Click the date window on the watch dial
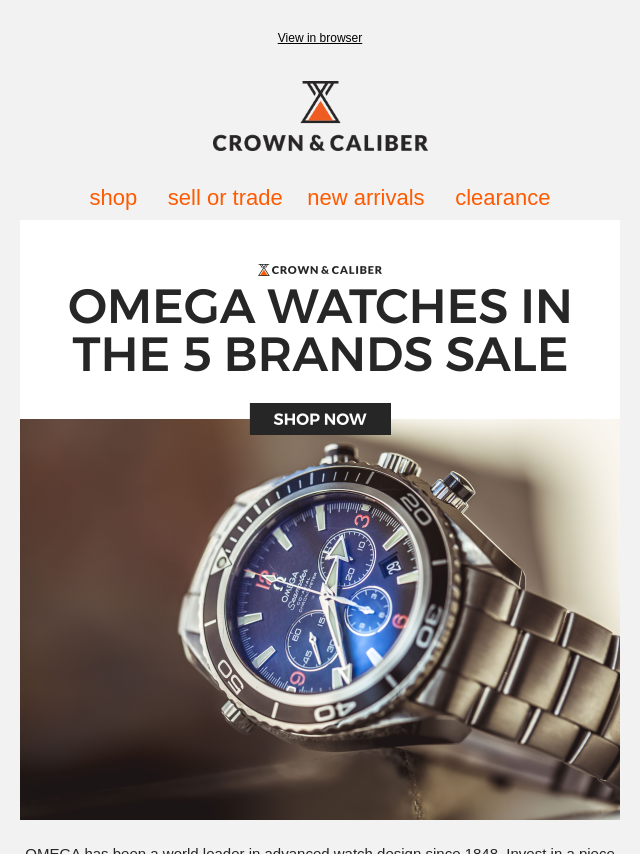Image resolution: width=640 pixels, height=854 pixels. 393,566
